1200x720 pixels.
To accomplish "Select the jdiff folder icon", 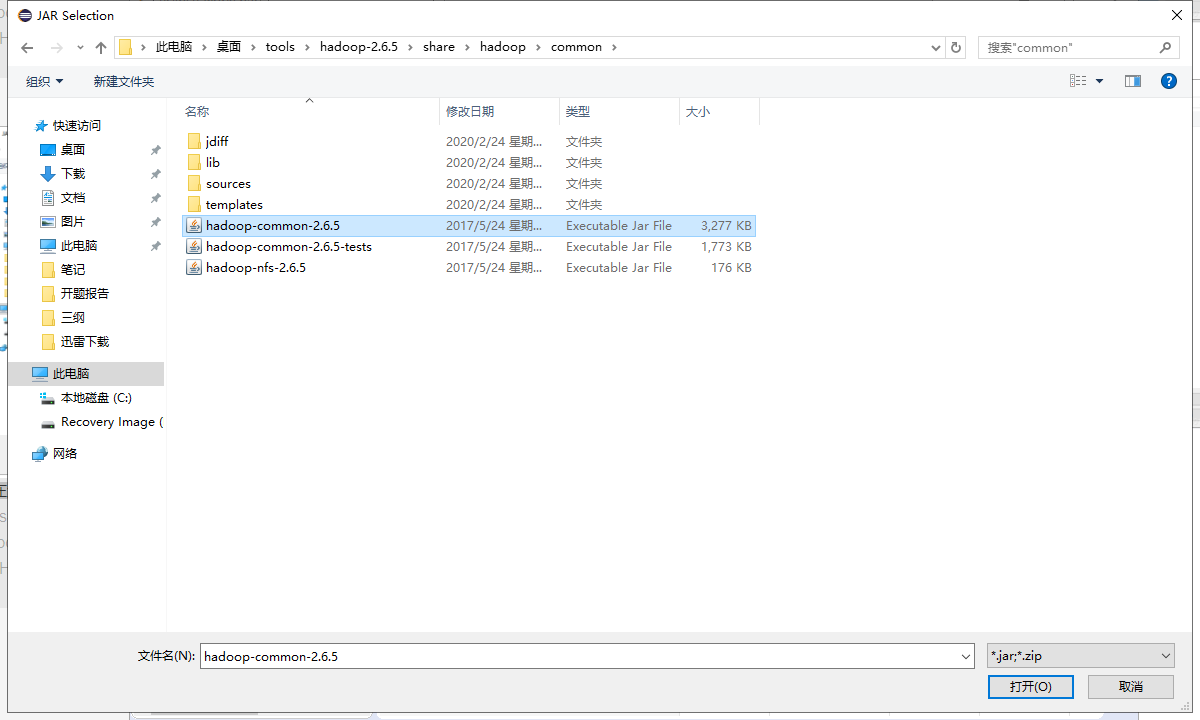I will 194,141.
